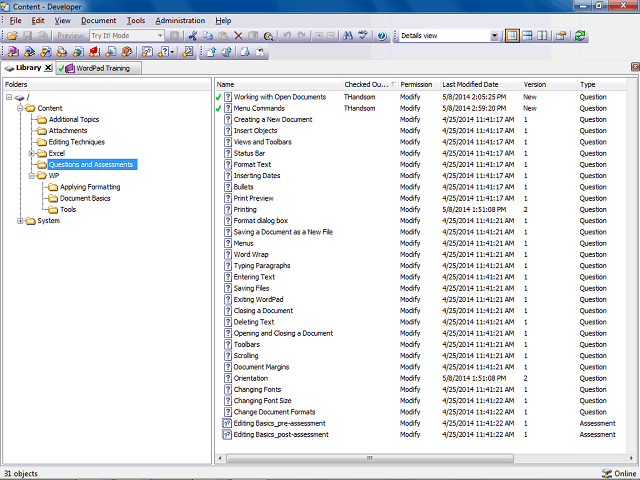The height and width of the screenshot is (480, 640).
Task: Expand the Excel folder node
Action: 31,153
